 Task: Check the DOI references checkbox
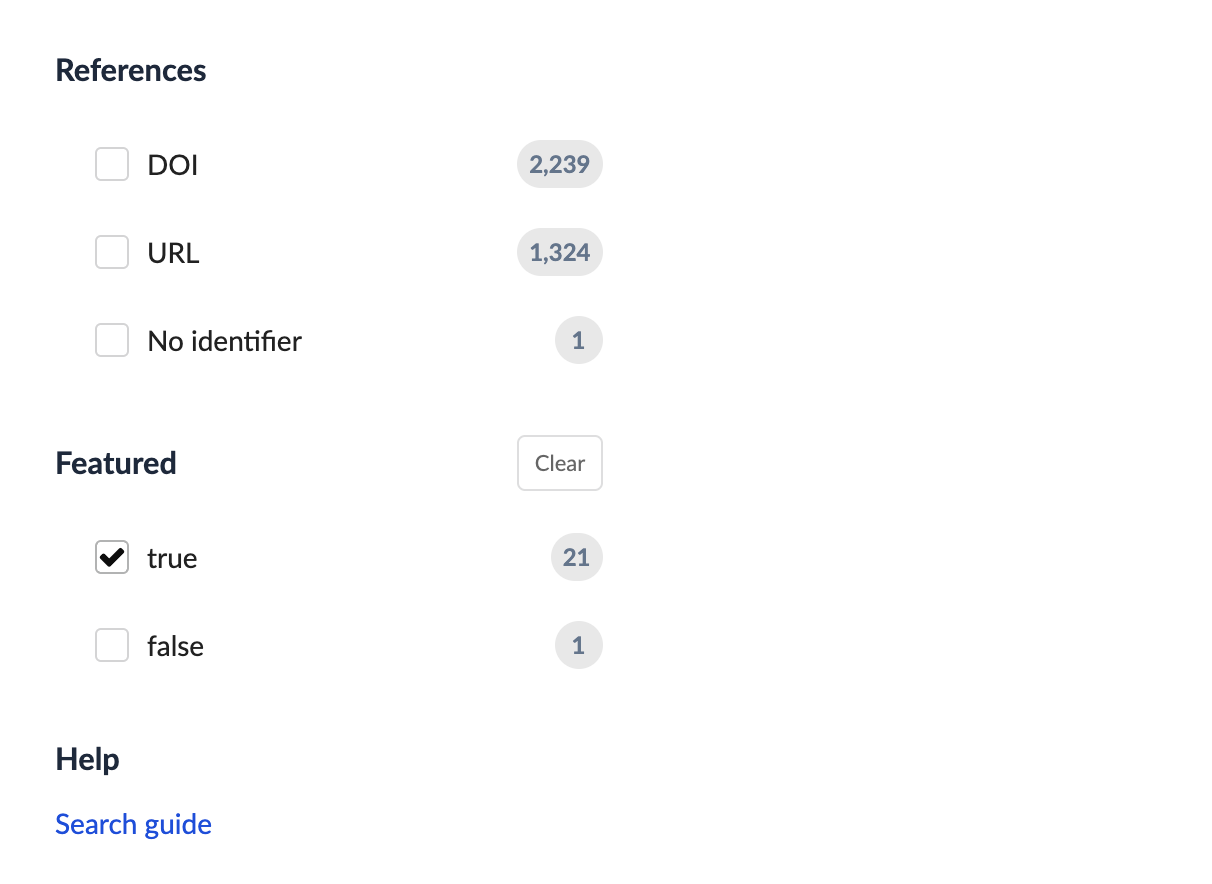[x=112, y=164]
